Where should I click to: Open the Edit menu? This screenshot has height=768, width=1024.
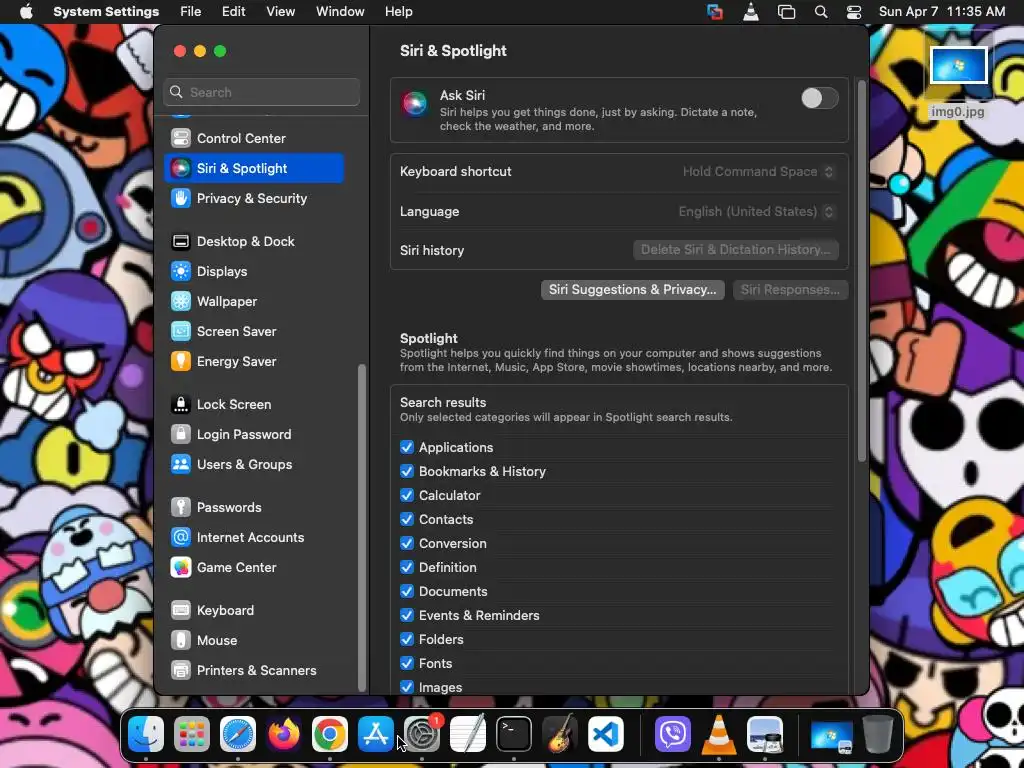pyautogui.click(x=234, y=12)
